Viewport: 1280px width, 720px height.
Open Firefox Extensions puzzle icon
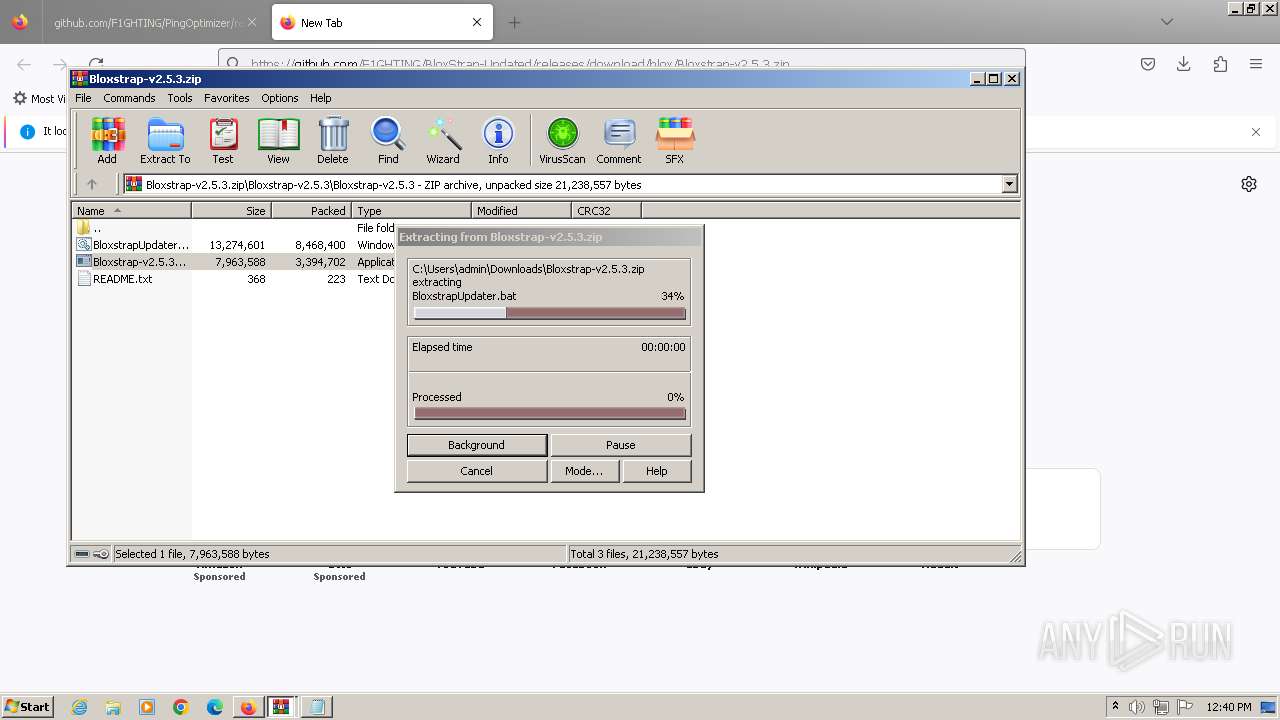[1220, 64]
